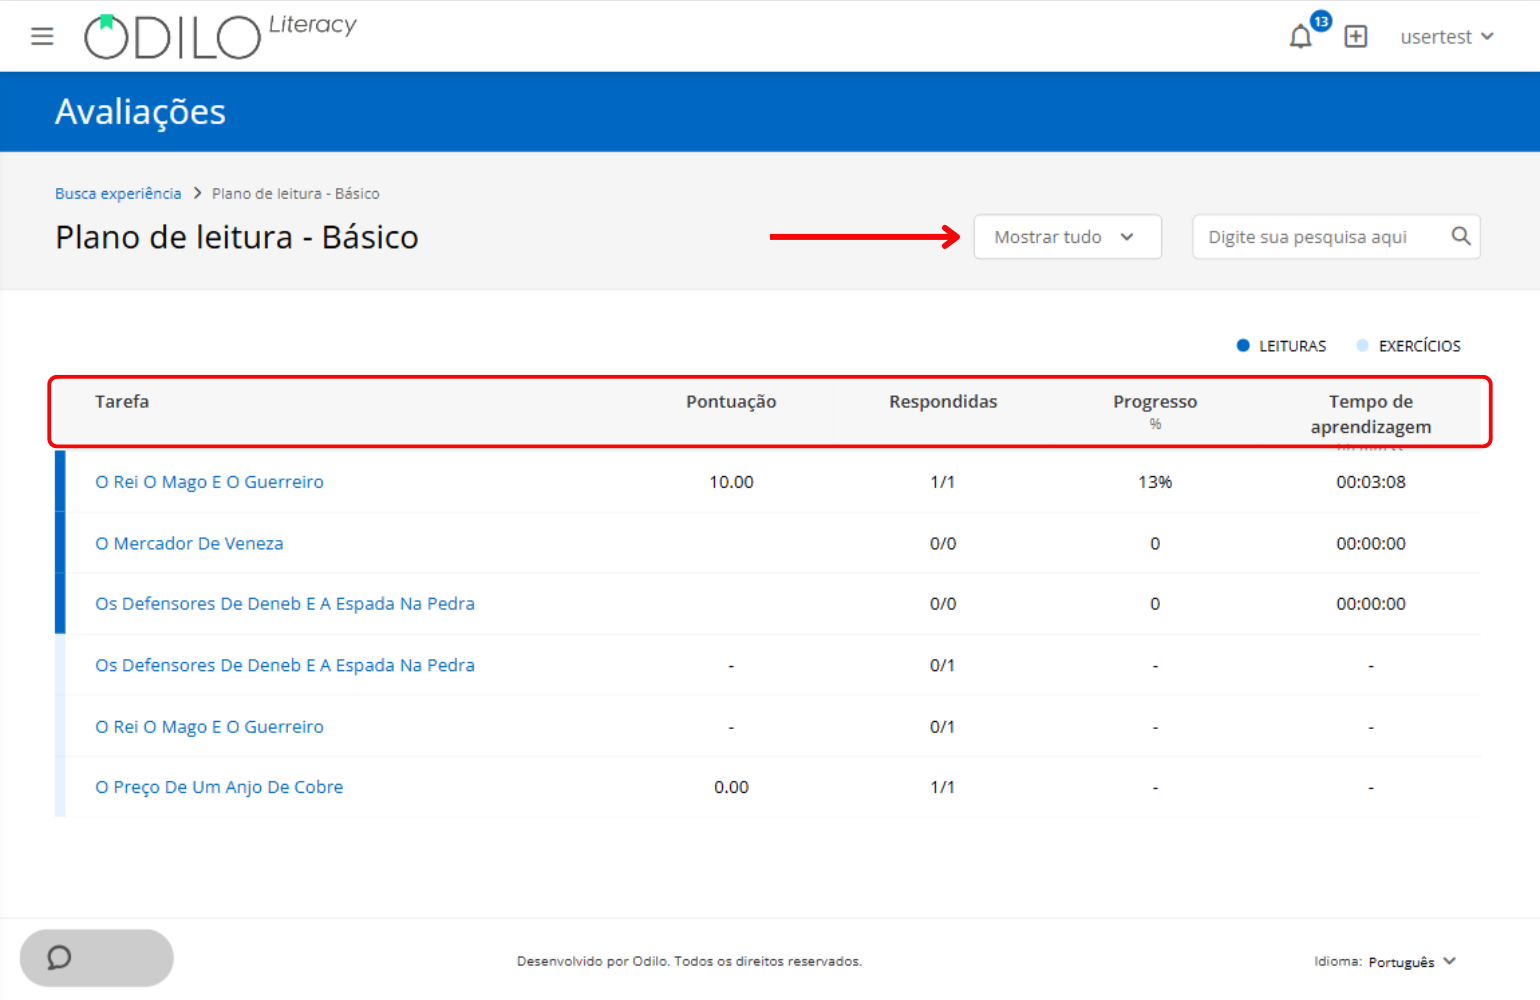Select the Tempo de aprendizagem header
This screenshot has width=1540, height=1000.
coord(1371,414)
